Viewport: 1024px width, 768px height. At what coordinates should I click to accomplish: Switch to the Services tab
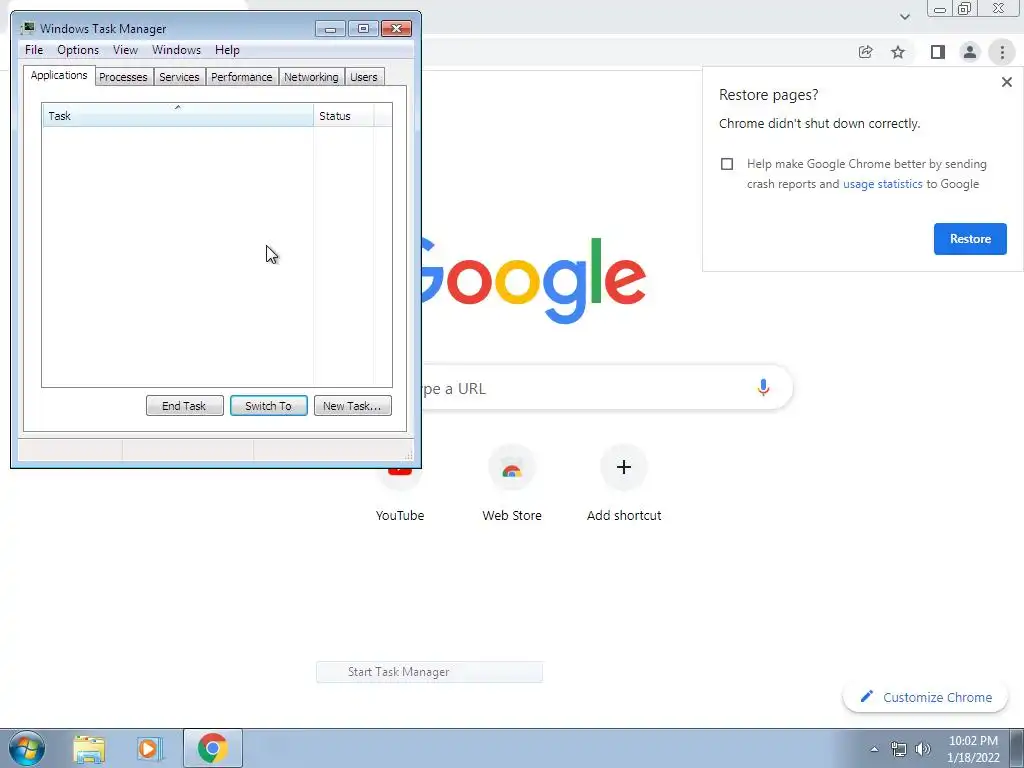[x=179, y=77]
